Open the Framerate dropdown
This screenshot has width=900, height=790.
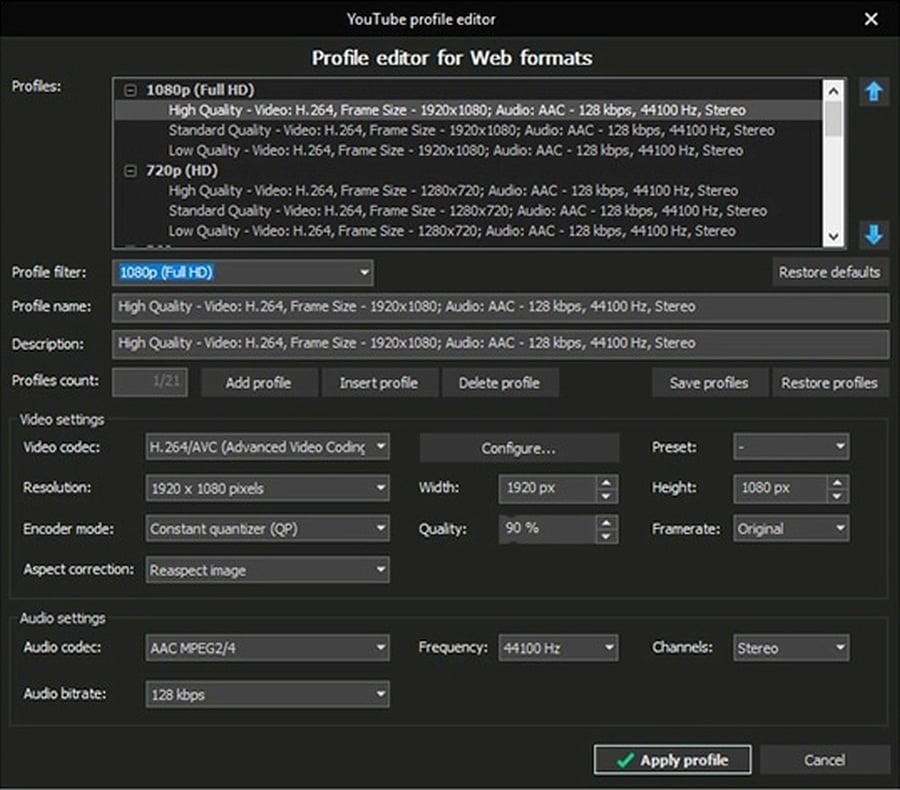pos(791,529)
